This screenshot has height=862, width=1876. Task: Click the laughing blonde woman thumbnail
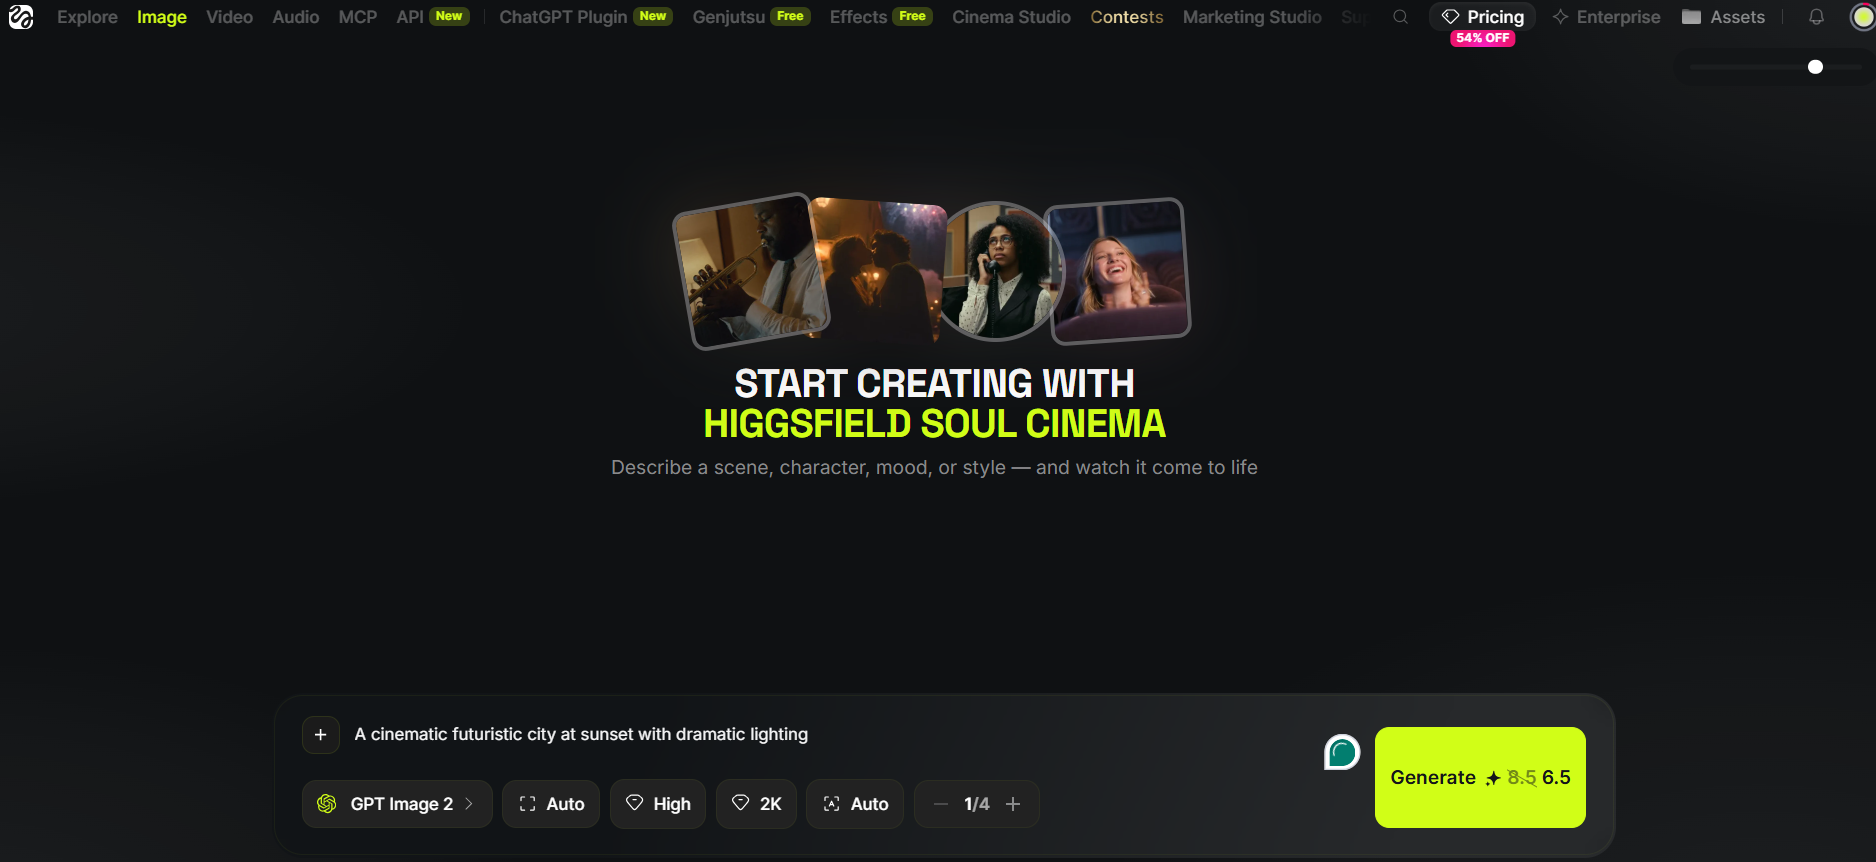[x=1117, y=270]
